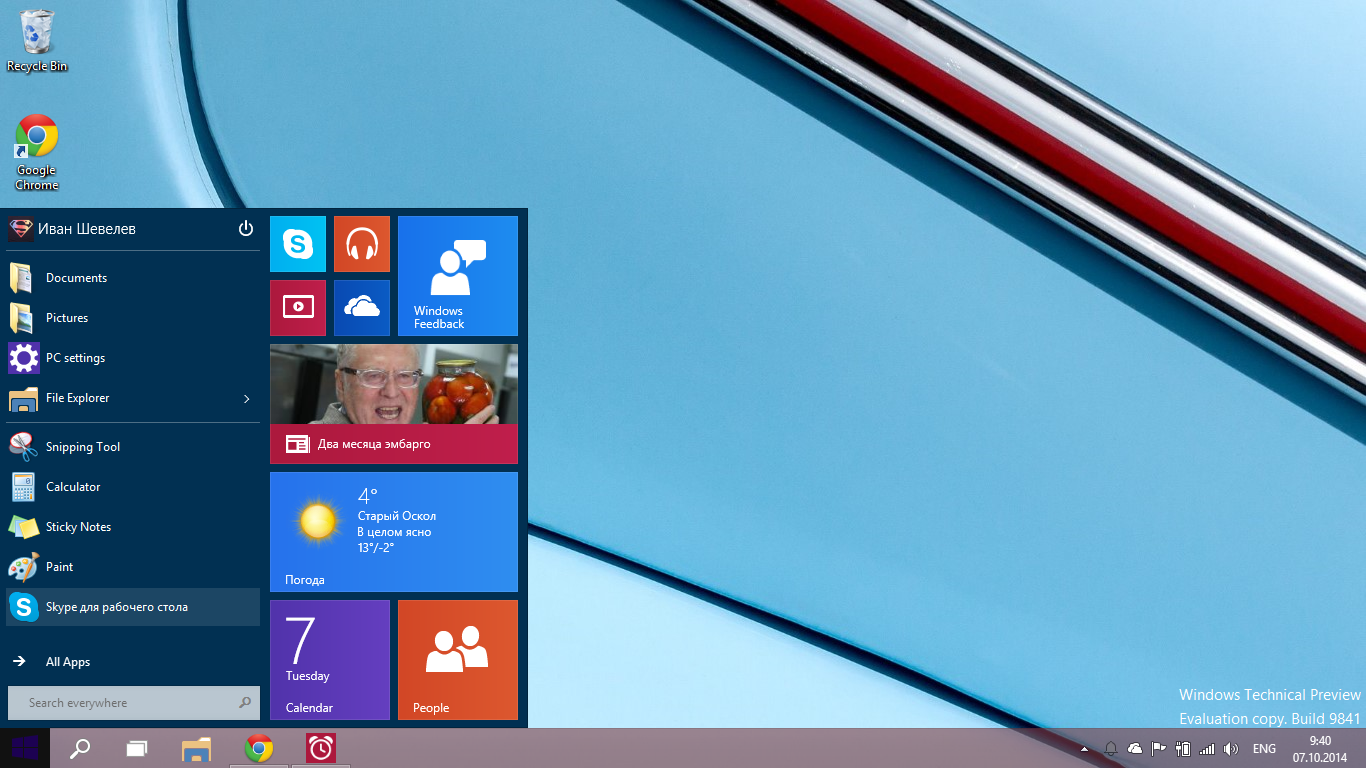Open Task View from the taskbar
Screen dimensions: 1366x768
pos(137,748)
